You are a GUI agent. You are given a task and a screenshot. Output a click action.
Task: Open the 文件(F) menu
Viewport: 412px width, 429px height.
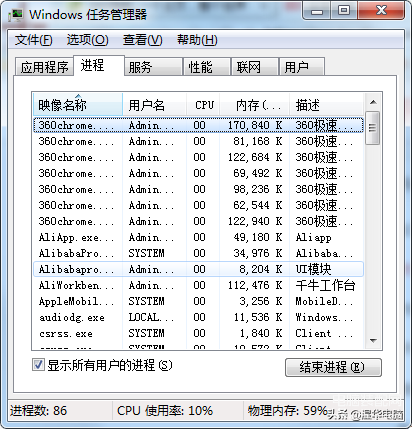tap(33, 40)
